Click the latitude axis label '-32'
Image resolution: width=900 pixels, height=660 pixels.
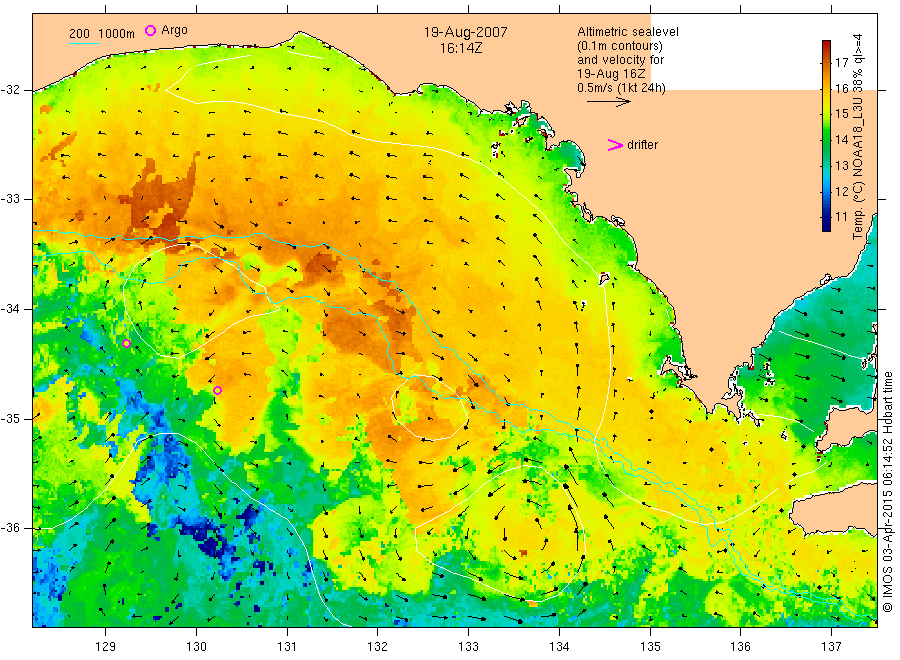(10, 90)
